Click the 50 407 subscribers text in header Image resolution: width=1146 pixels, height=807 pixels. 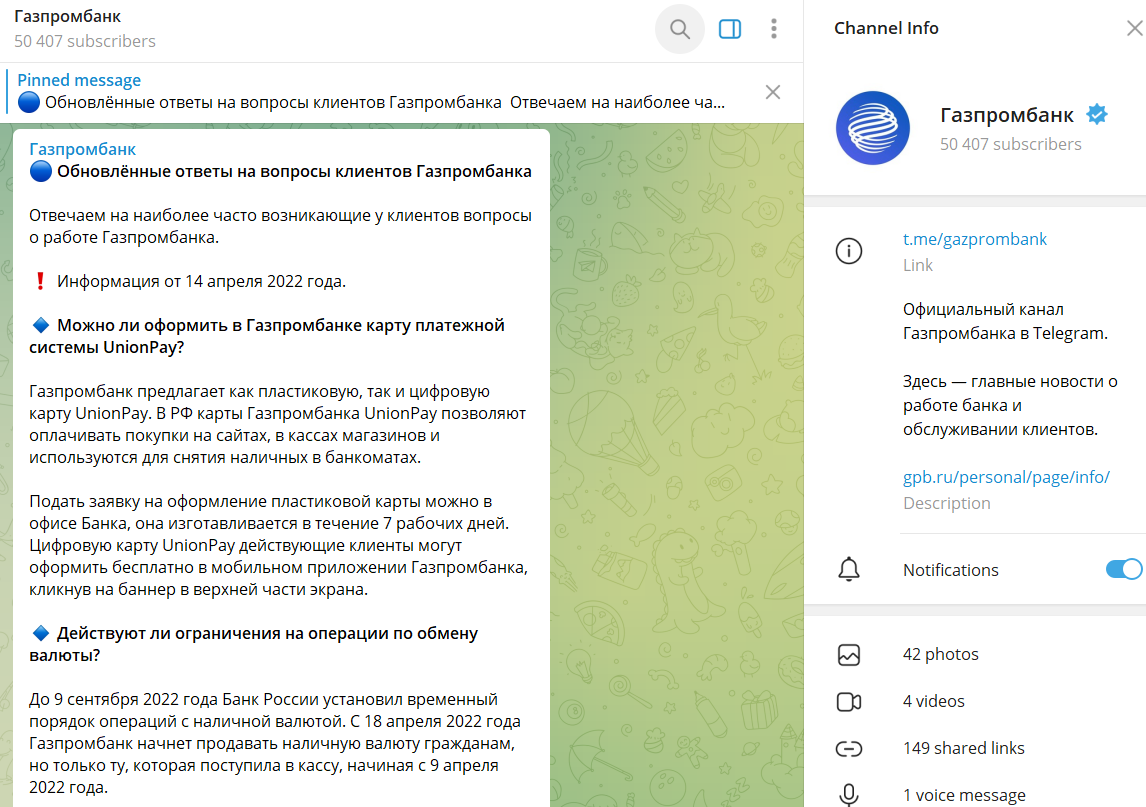85,42
